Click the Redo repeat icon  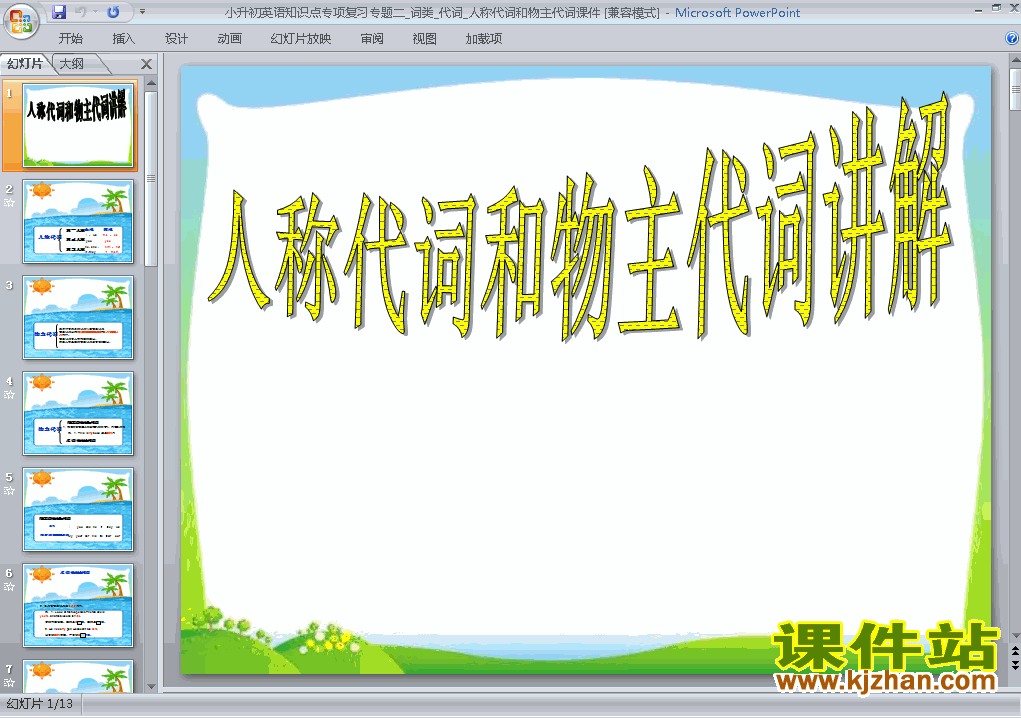pos(113,12)
